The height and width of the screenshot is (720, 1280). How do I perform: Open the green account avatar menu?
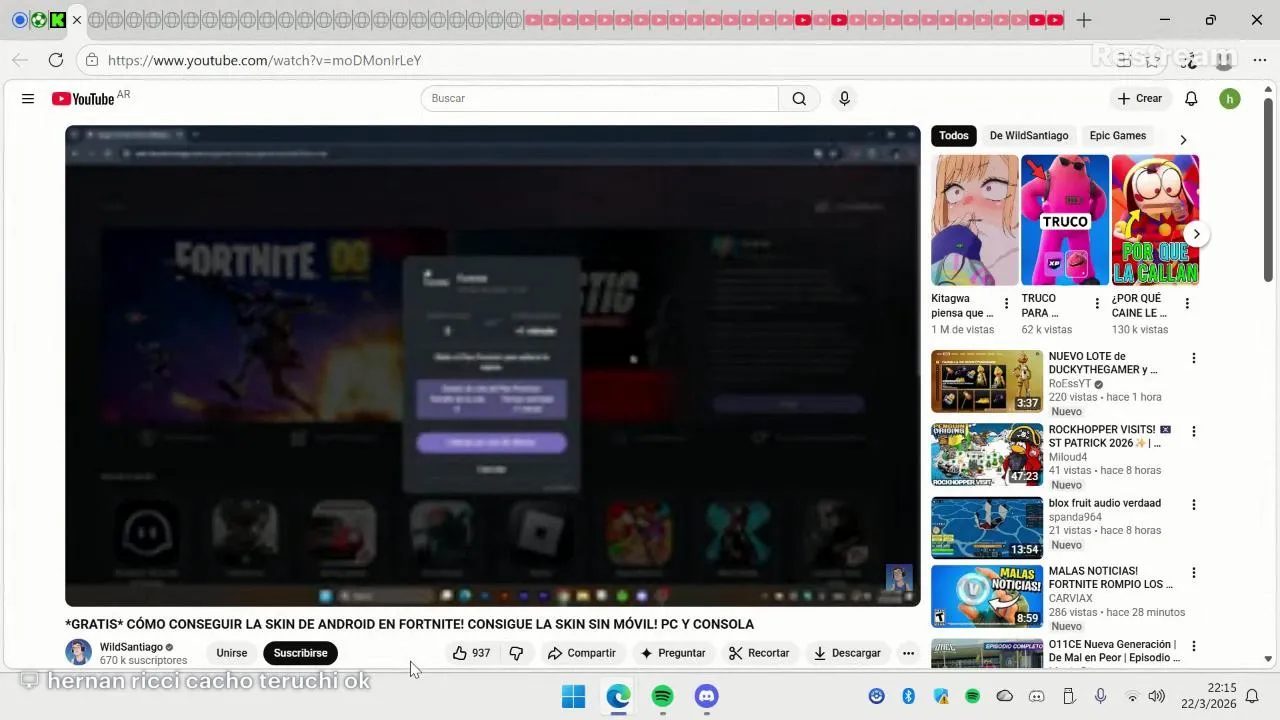(x=1230, y=98)
